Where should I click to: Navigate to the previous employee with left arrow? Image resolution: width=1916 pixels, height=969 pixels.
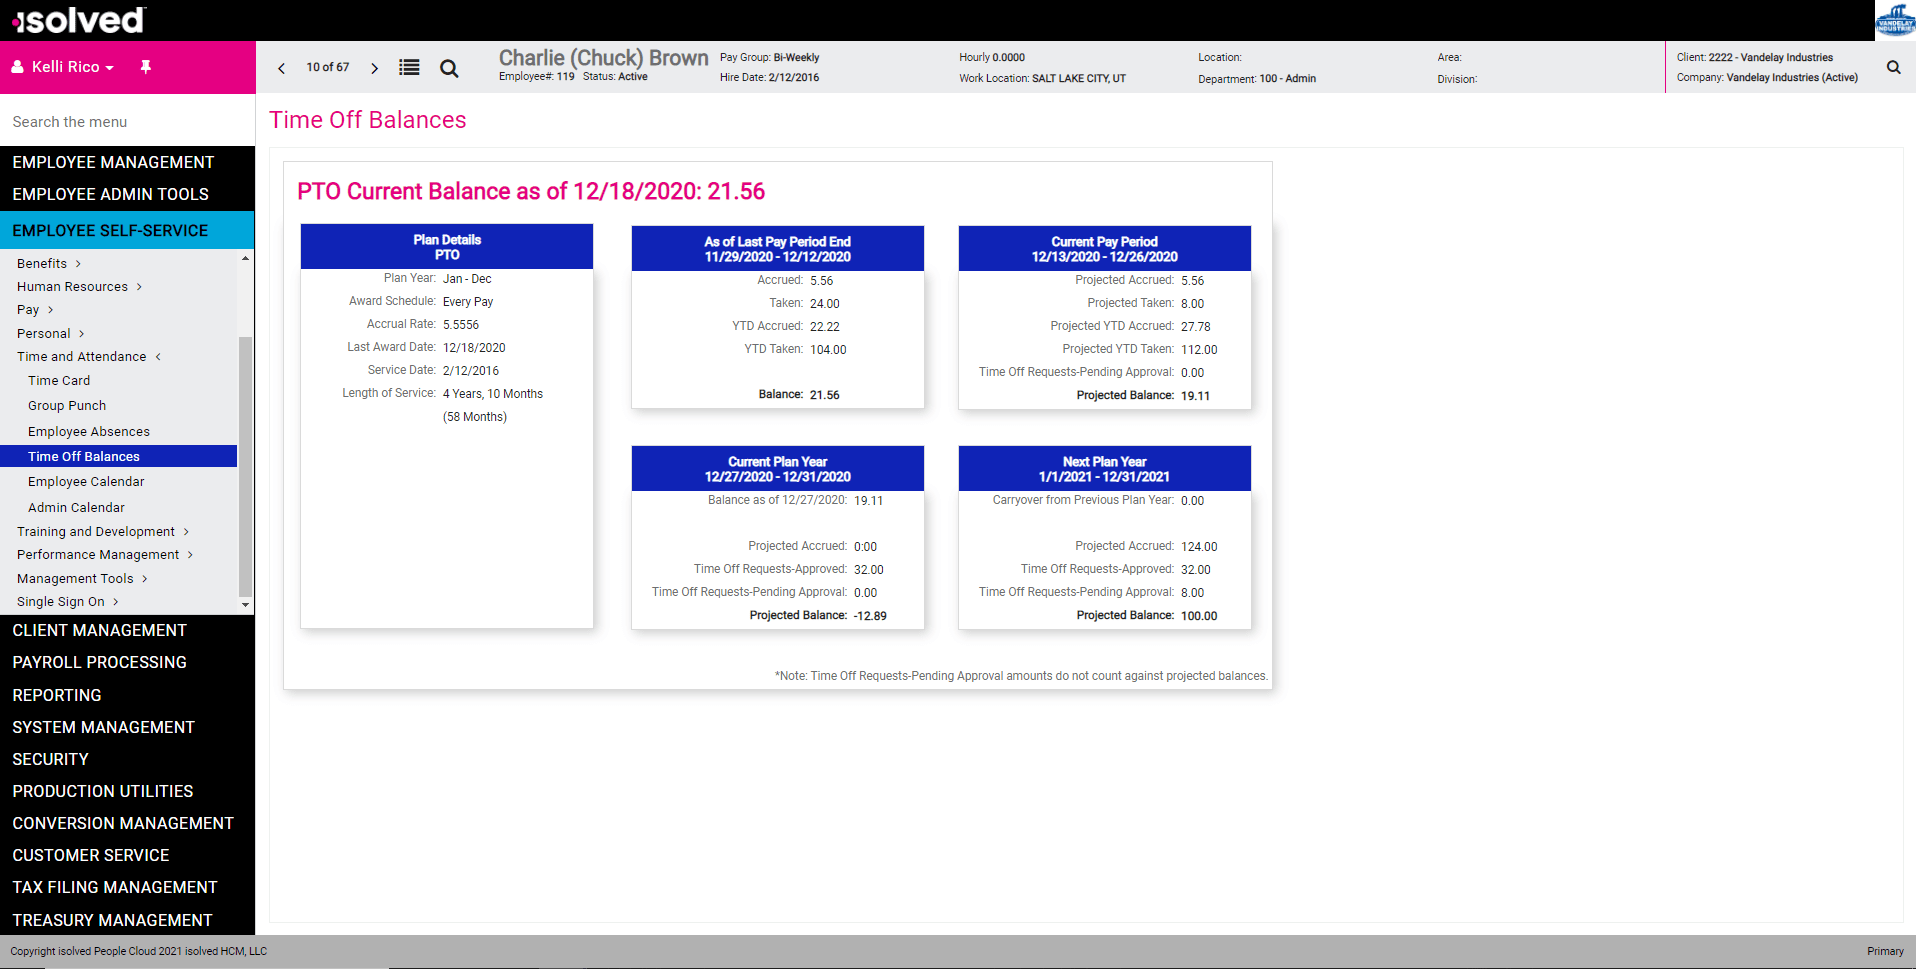281,67
